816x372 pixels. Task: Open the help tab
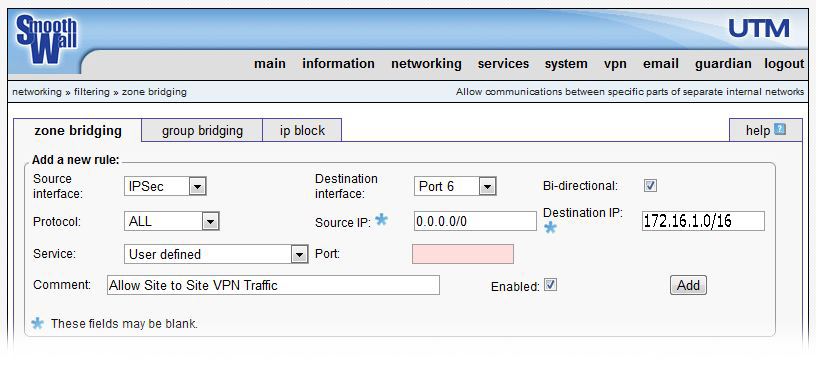tap(766, 130)
